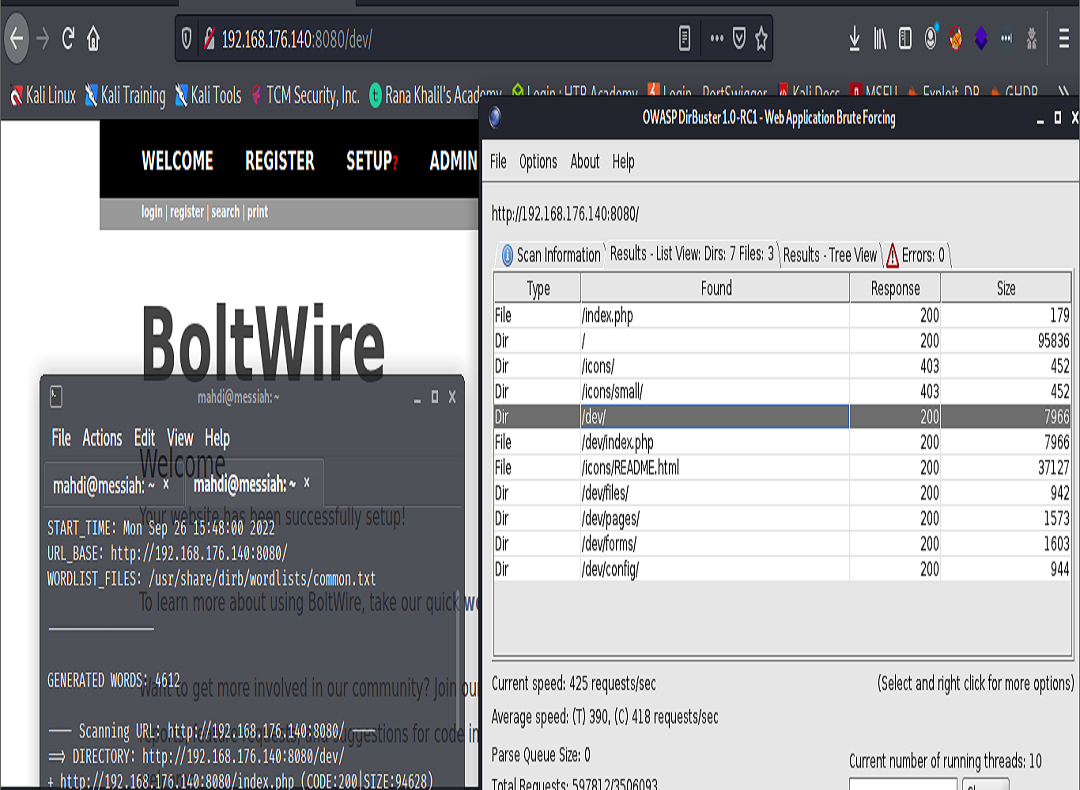Show more bookmarks with the chevron
The width and height of the screenshot is (1080, 790).
pos(1063,92)
